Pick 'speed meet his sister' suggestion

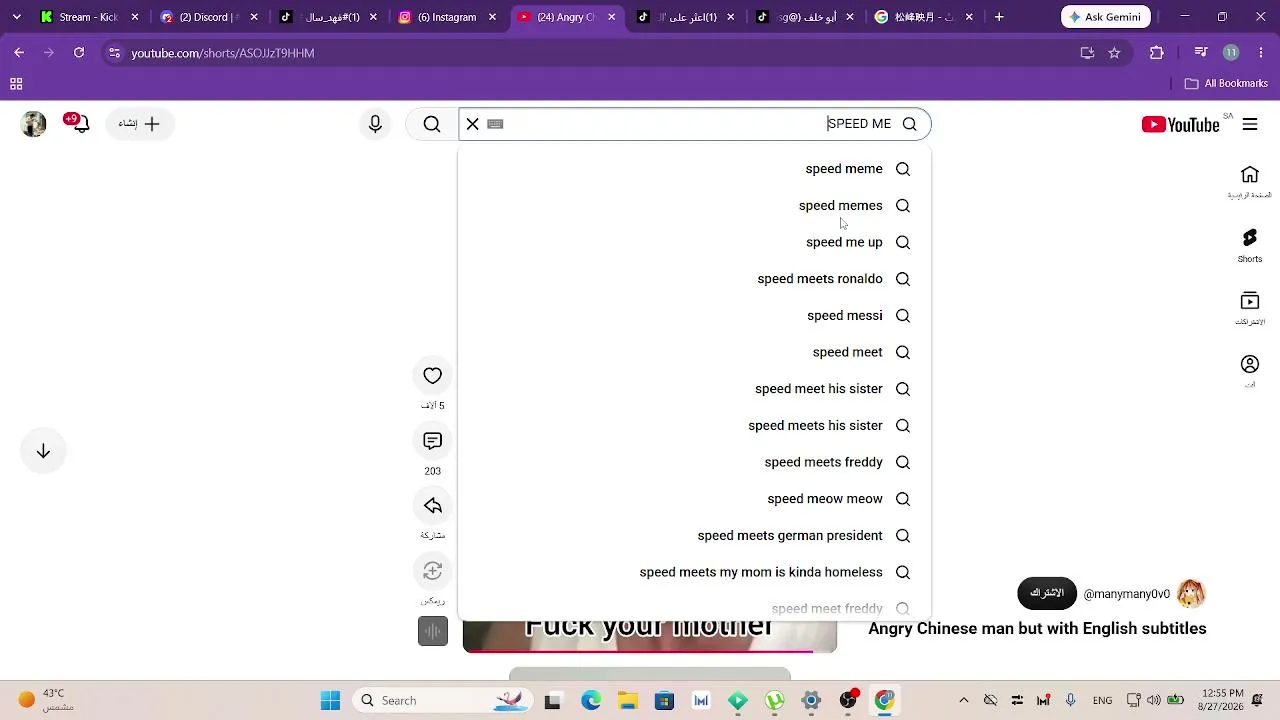pyautogui.click(x=694, y=389)
